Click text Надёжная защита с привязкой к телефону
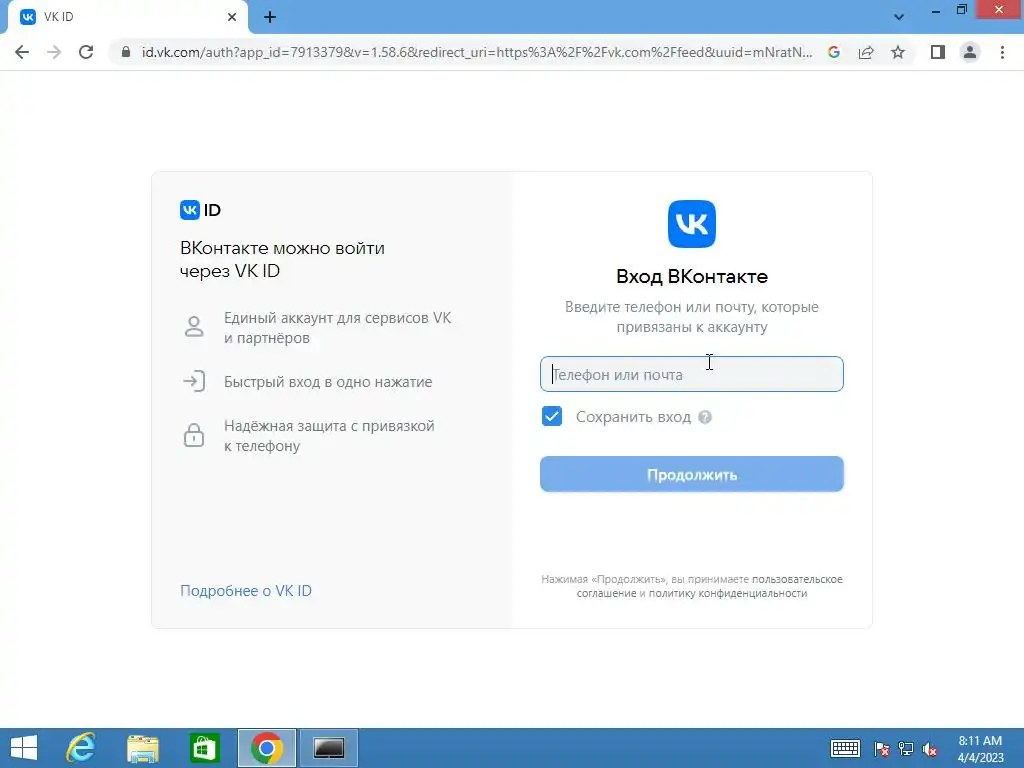The height and width of the screenshot is (768, 1024). [x=329, y=436]
